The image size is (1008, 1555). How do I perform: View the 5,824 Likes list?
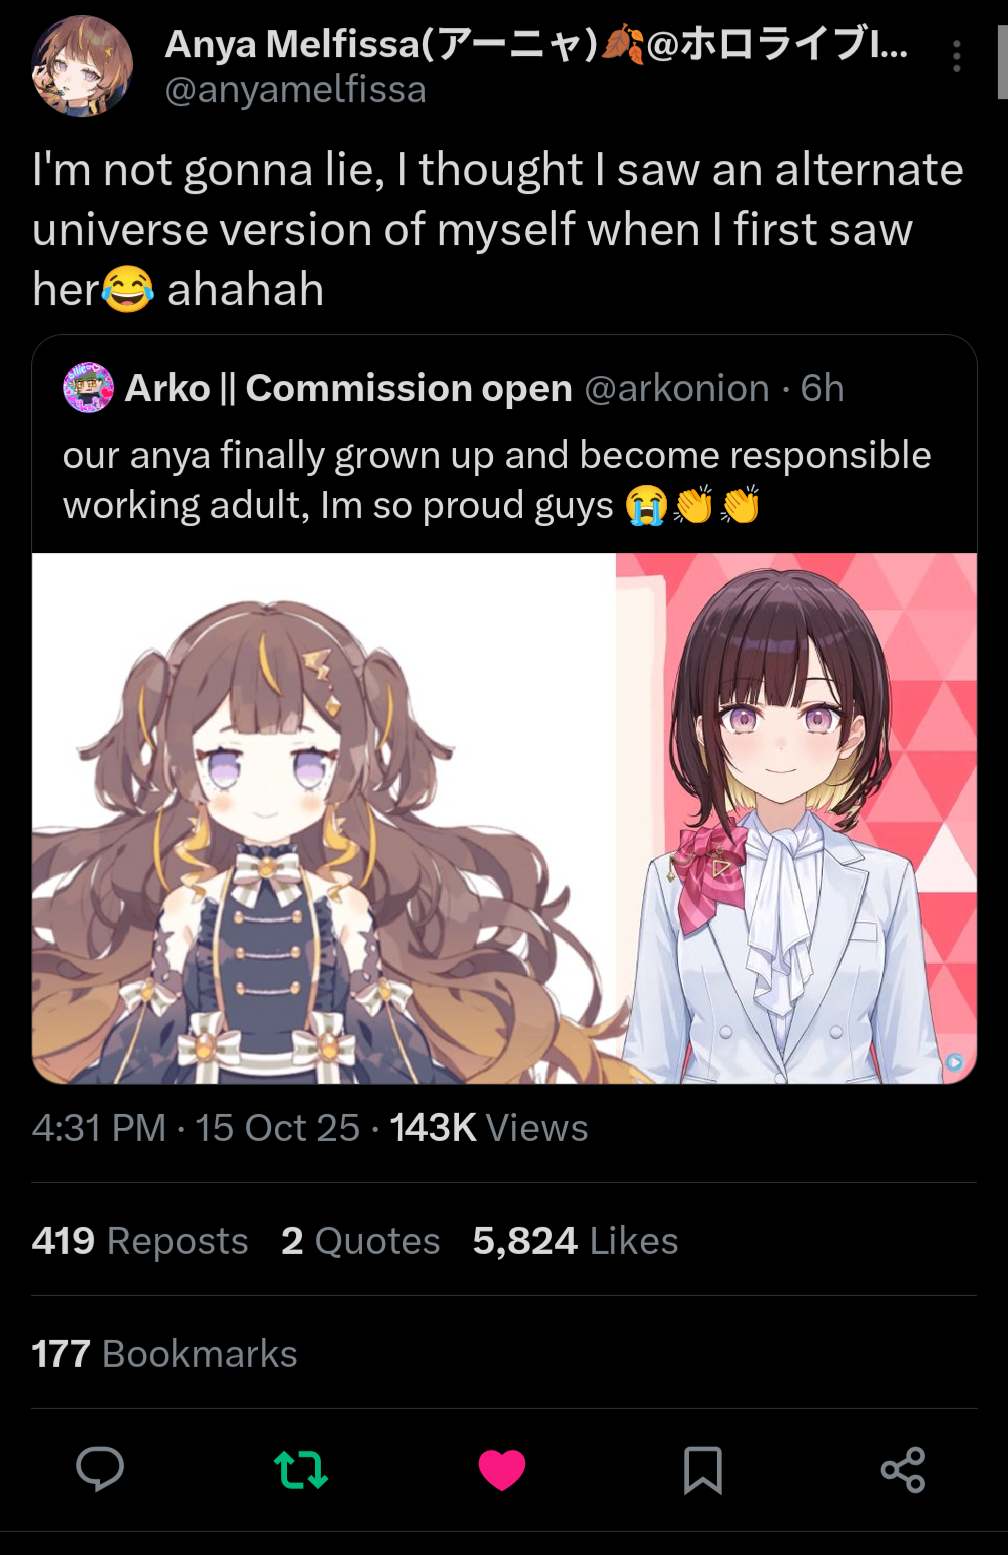click(576, 1241)
